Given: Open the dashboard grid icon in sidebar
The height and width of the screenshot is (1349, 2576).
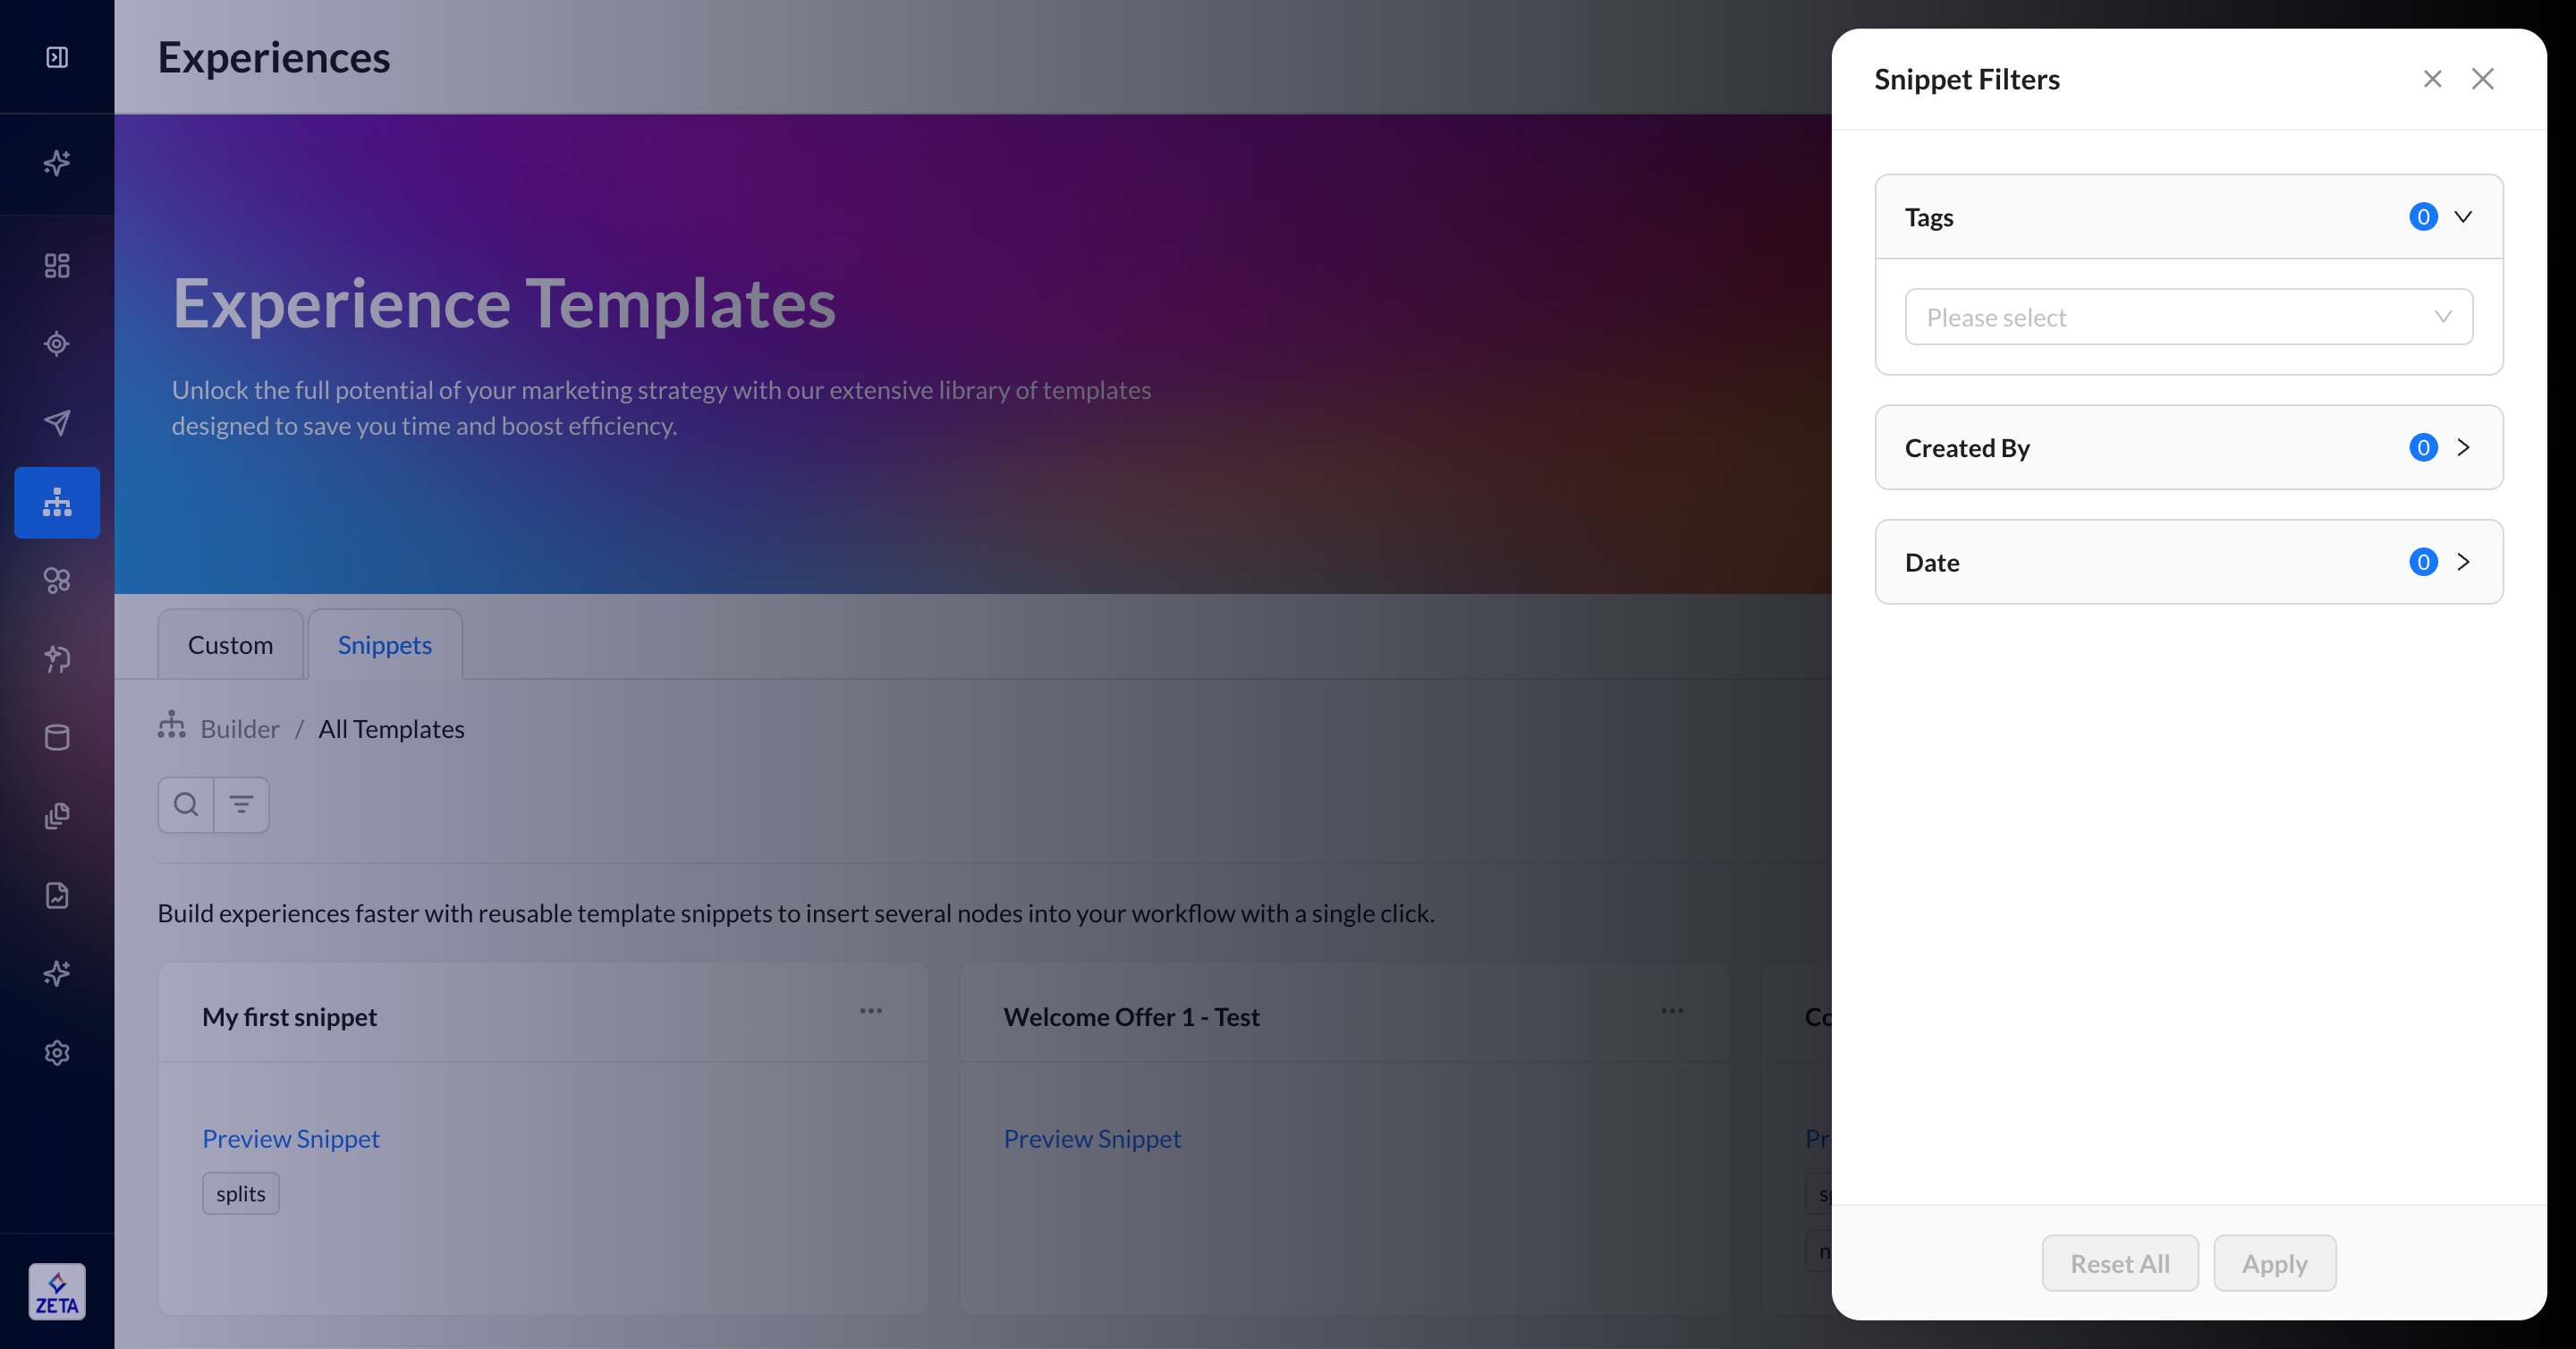Looking at the screenshot, I should 57,265.
